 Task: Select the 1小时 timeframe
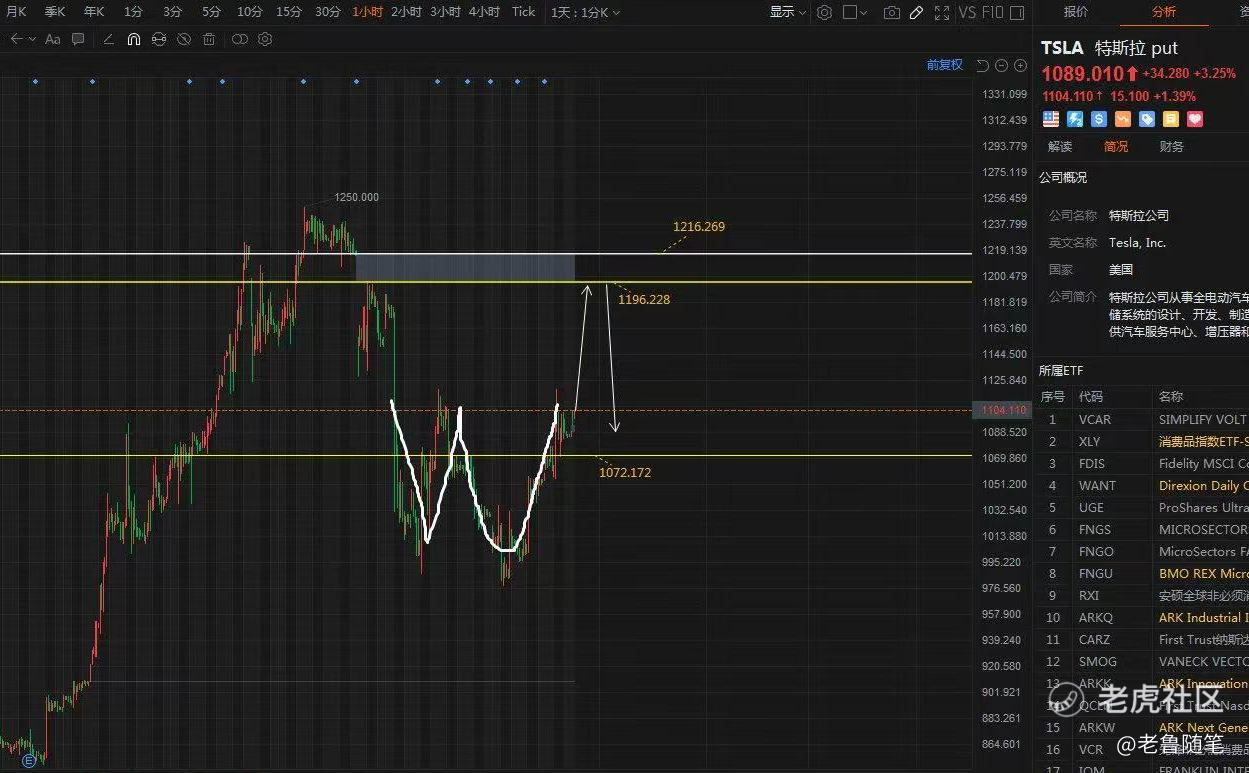368,12
